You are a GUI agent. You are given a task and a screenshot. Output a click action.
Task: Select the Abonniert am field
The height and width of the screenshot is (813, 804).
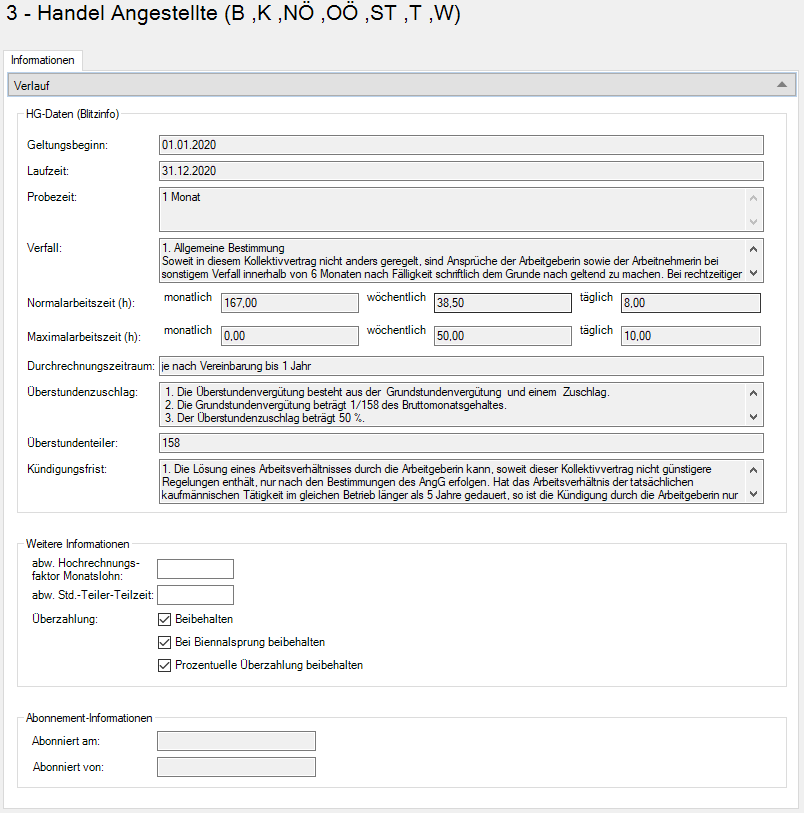click(236, 741)
